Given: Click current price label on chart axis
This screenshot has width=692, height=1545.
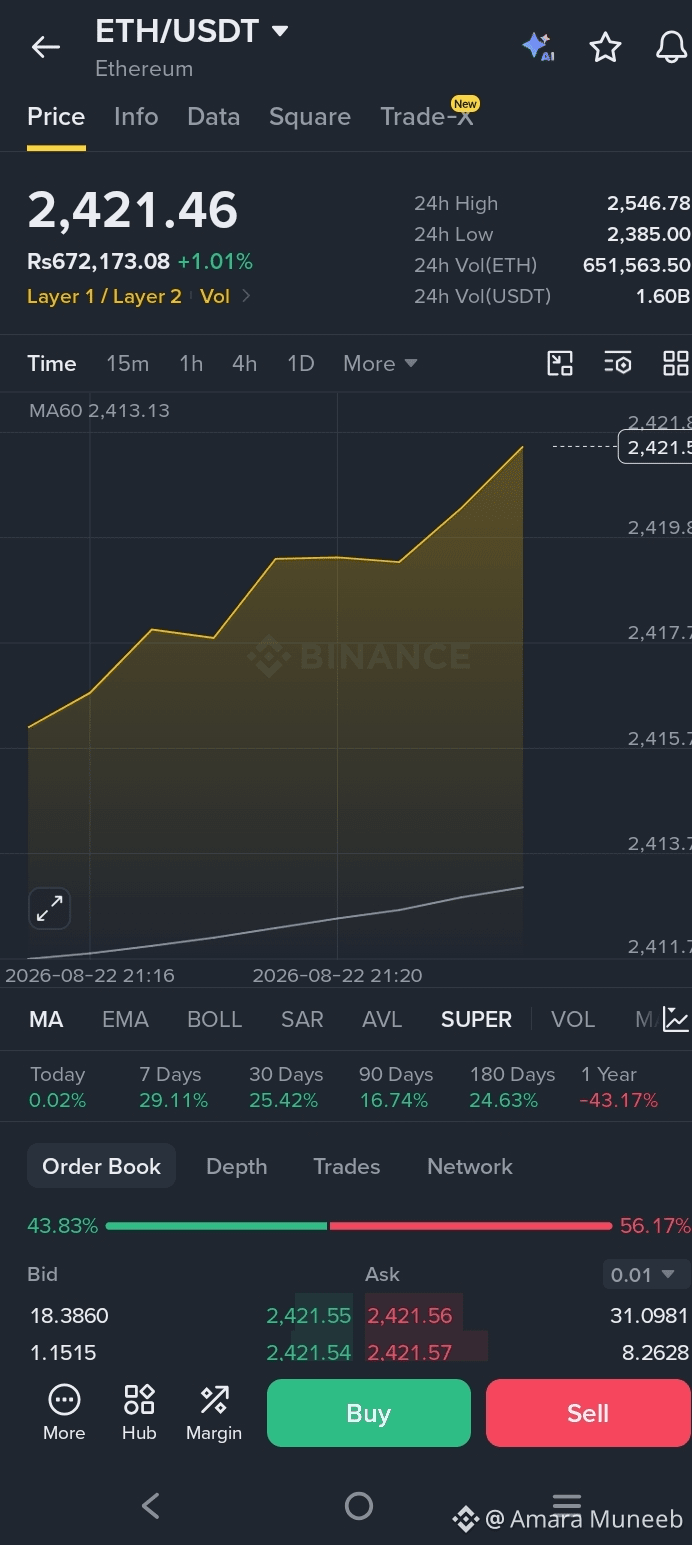Looking at the screenshot, I should (655, 447).
